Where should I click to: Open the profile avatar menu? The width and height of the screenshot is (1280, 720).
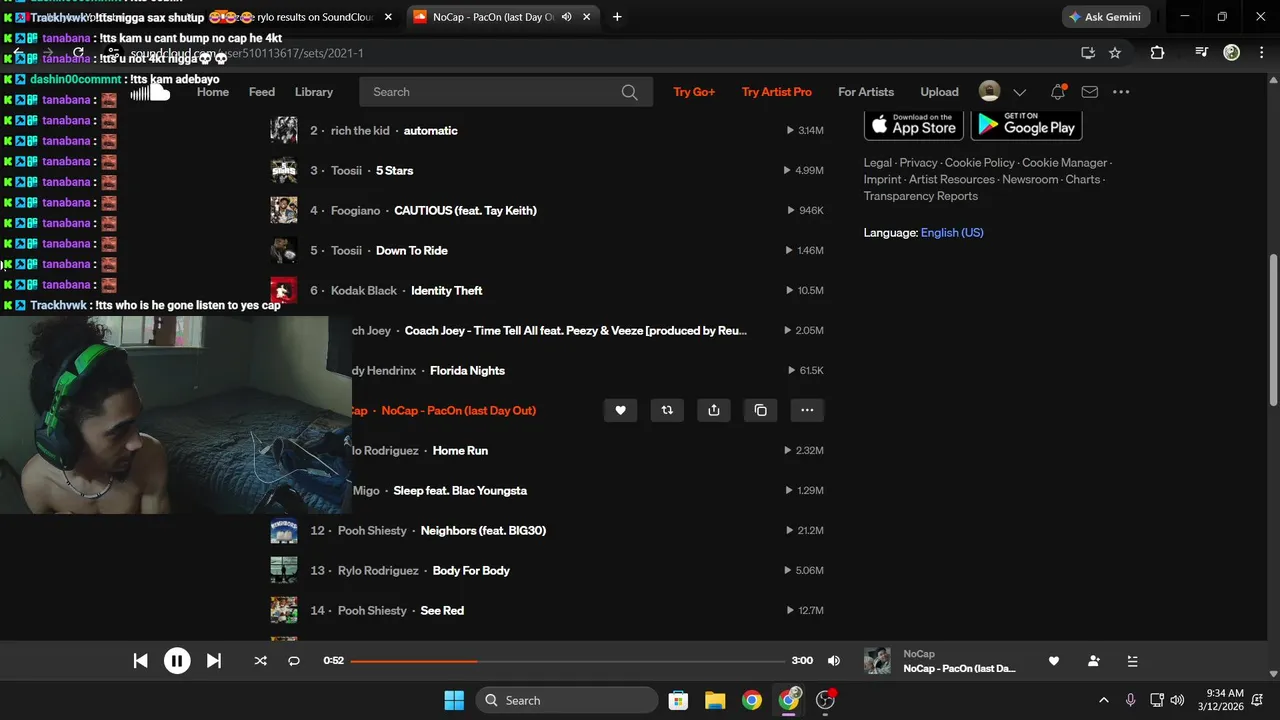tap(989, 92)
